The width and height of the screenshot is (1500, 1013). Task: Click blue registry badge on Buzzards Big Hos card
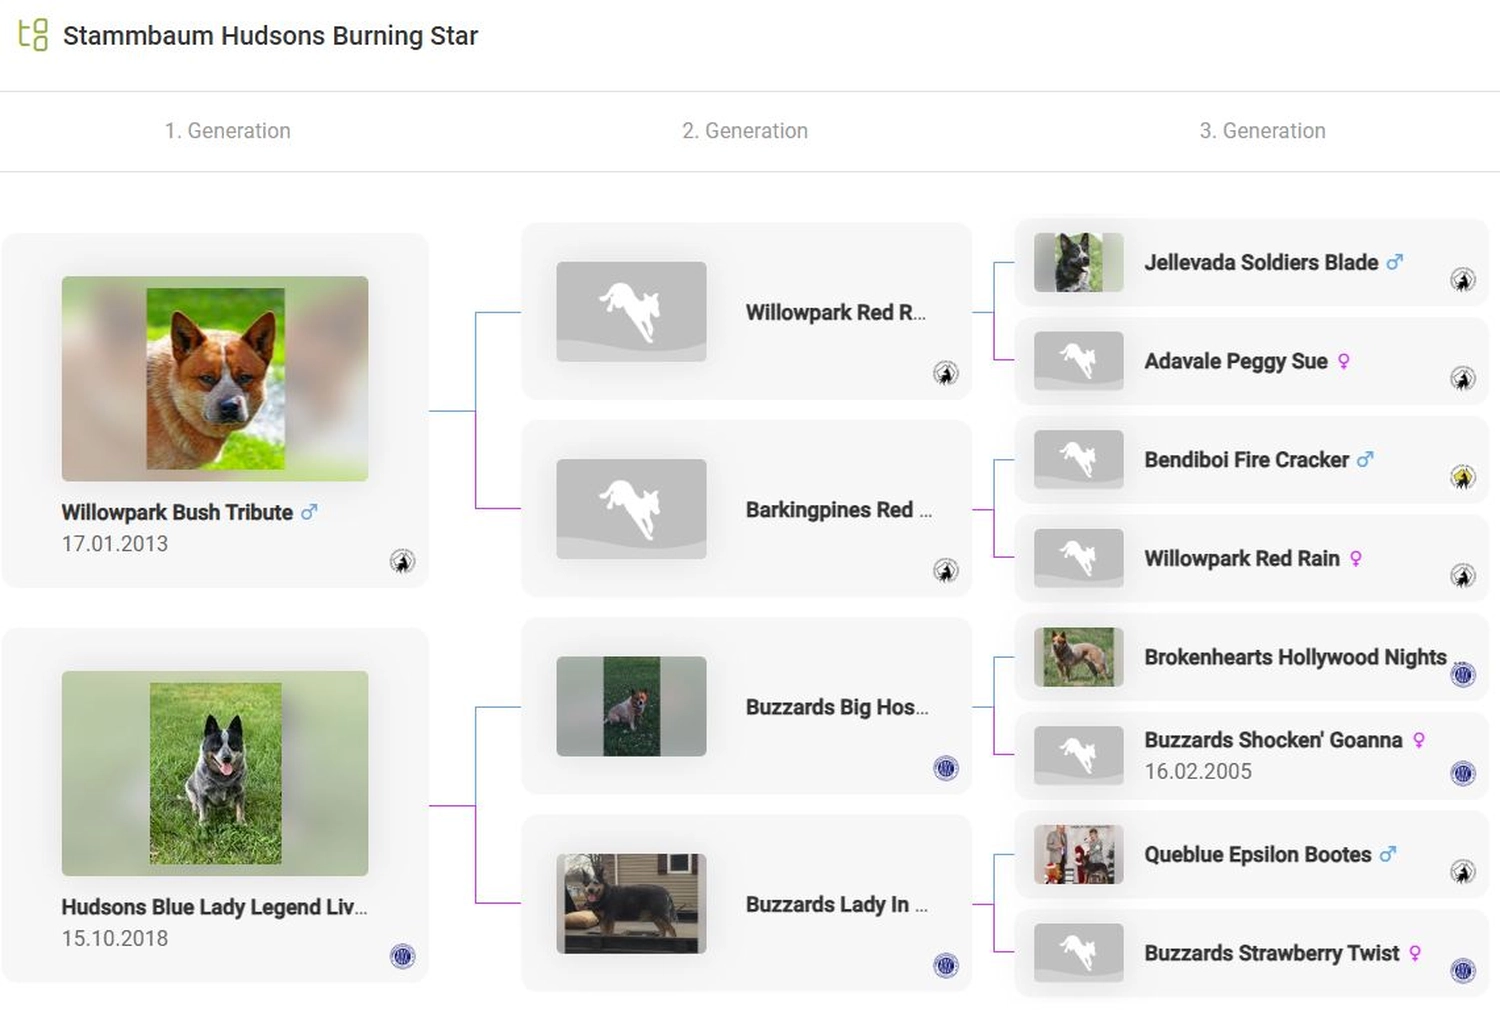946,768
